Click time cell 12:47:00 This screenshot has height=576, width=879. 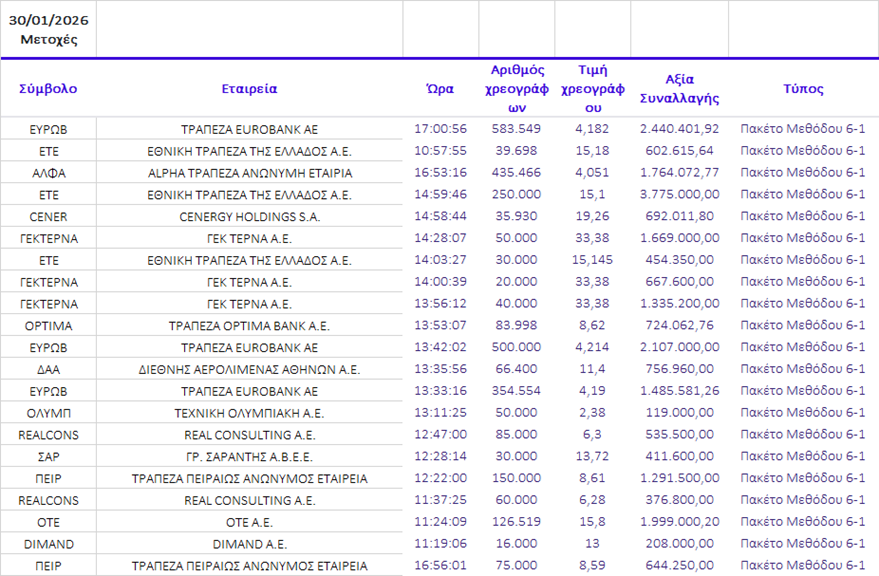440,435
